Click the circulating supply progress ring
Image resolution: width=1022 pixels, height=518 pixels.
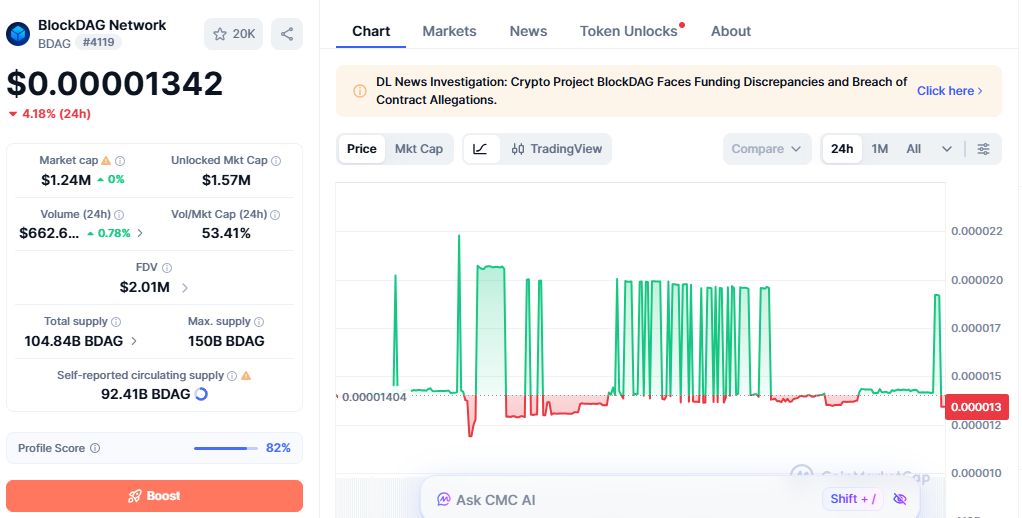pyautogui.click(x=201, y=394)
